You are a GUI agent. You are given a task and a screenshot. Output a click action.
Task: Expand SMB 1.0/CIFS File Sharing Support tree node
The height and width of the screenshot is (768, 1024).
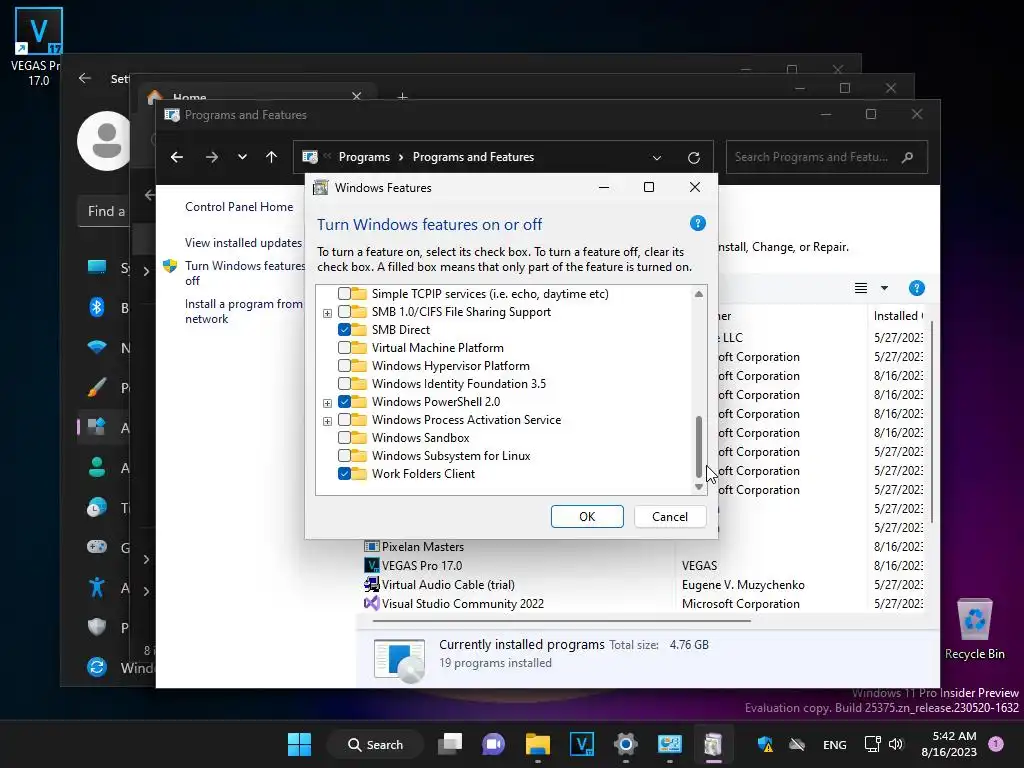pyautogui.click(x=327, y=313)
